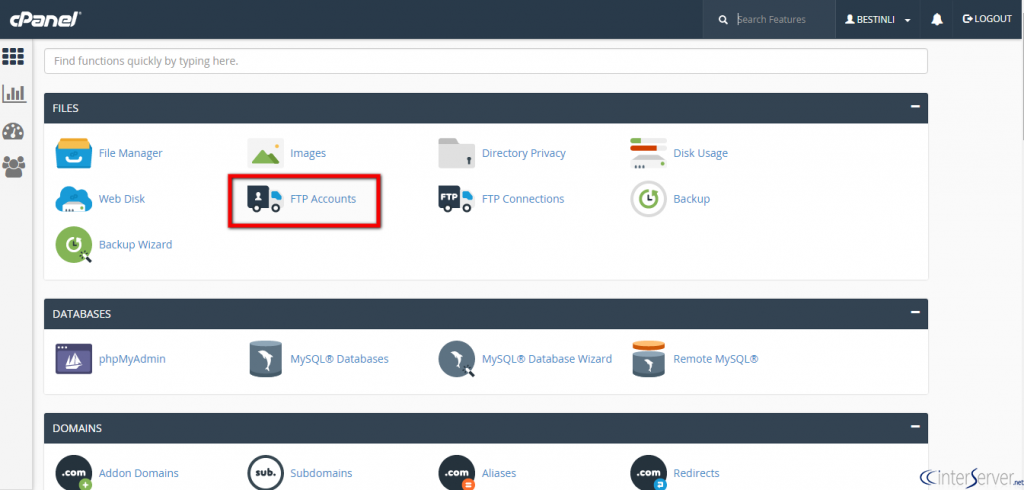Open the FTP Accounts link
Image resolution: width=1024 pixels, height=490 pixels.
(323, 199)
